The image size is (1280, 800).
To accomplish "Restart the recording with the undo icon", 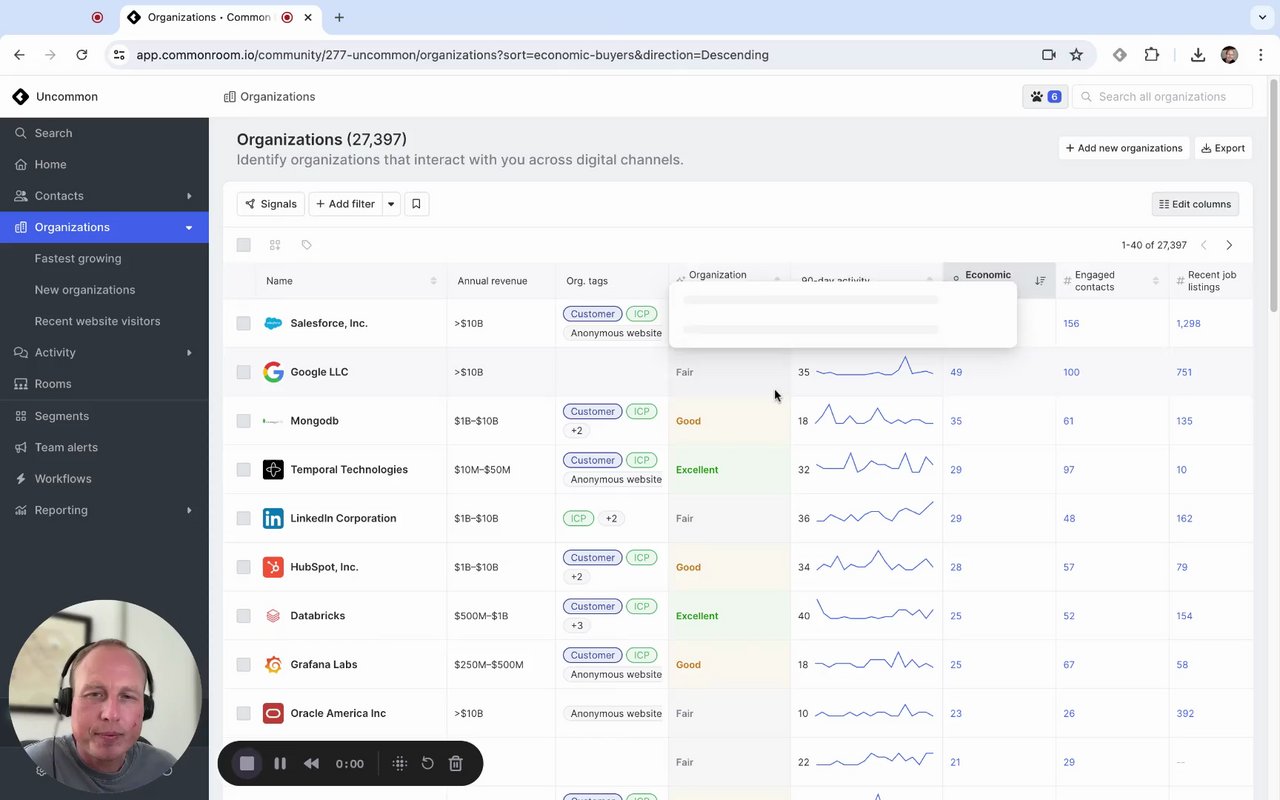I will tap(427, 764).
